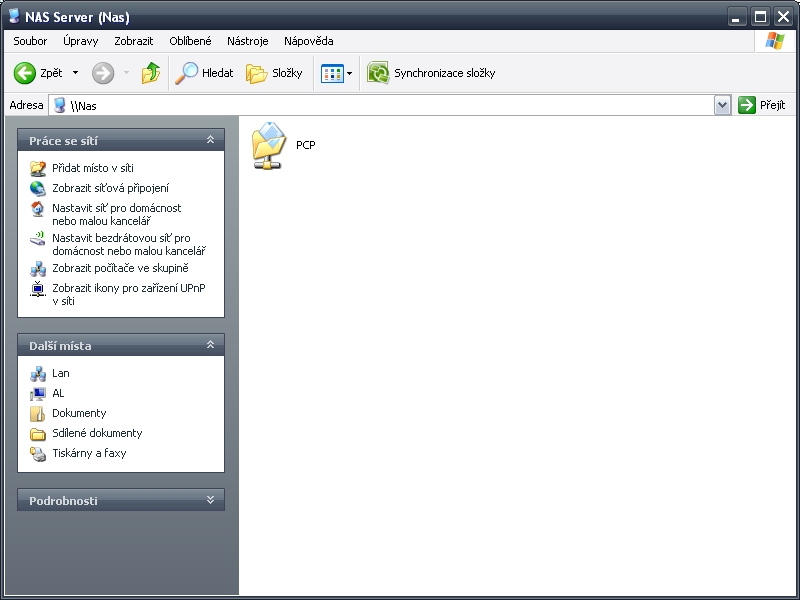Collapse the Další místa panel
This screenshot has width=800, height=600.
point(210,345)
